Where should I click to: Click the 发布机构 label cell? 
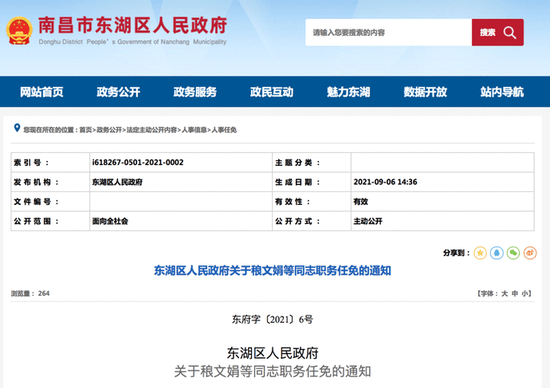pos(50,182)
